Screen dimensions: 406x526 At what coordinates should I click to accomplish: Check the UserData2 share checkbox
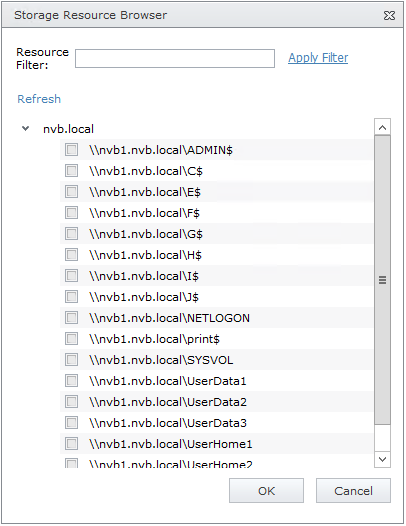pos(71,402)
